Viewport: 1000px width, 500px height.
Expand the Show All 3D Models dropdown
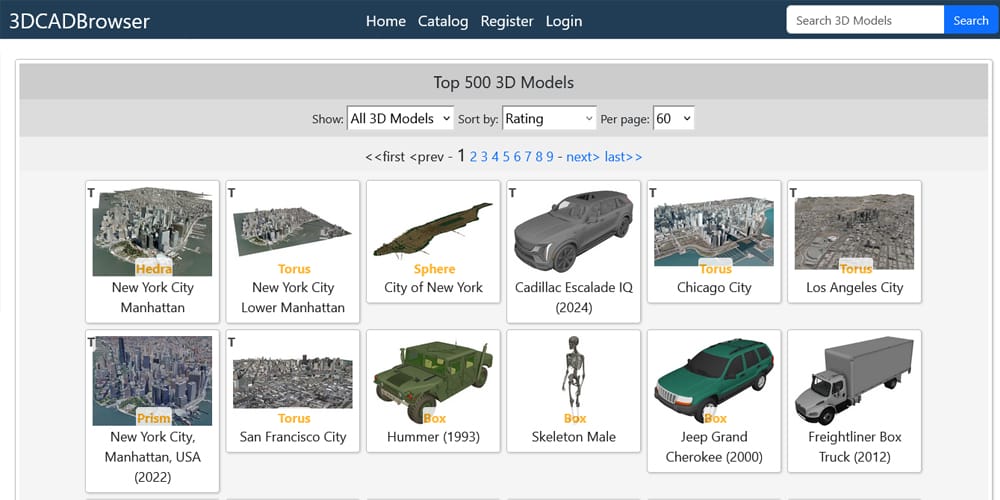pyautogui.click(x=401, y=119)
